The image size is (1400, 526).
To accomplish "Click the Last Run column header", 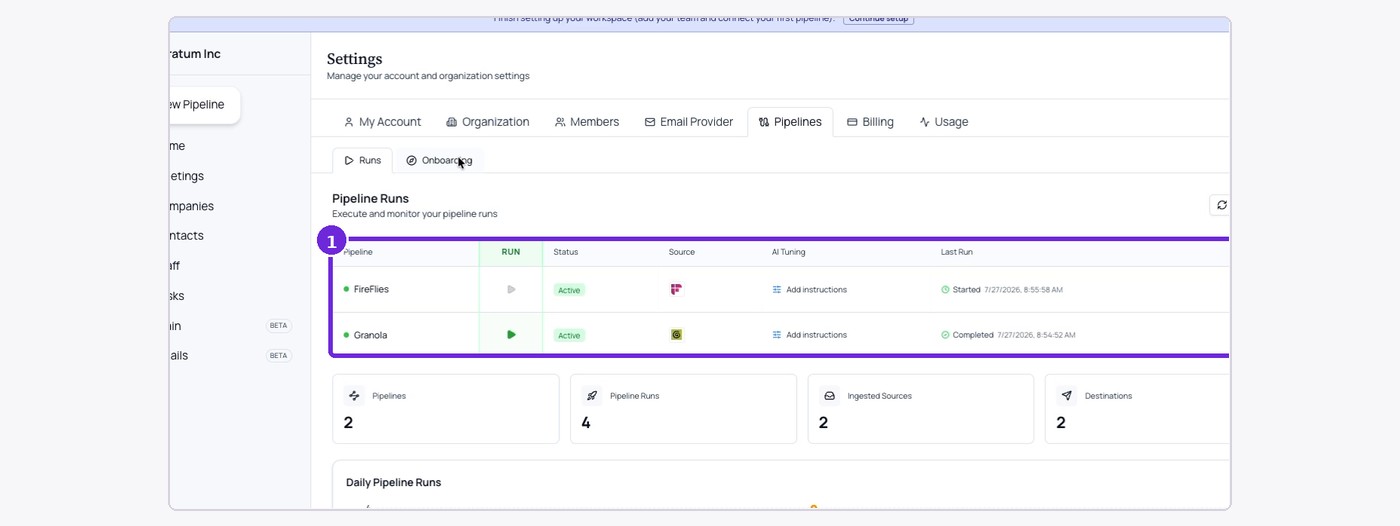I will coord(957,252).
